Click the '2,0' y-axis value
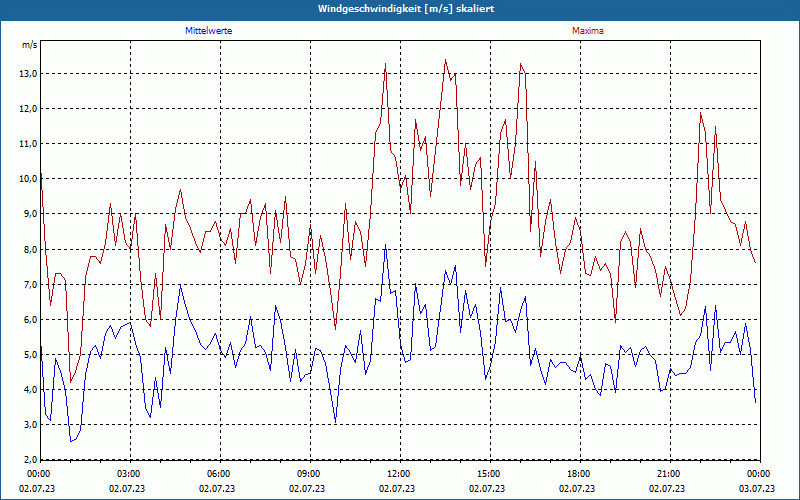Viewport: 800px width, 500px height. click(30, 460)
